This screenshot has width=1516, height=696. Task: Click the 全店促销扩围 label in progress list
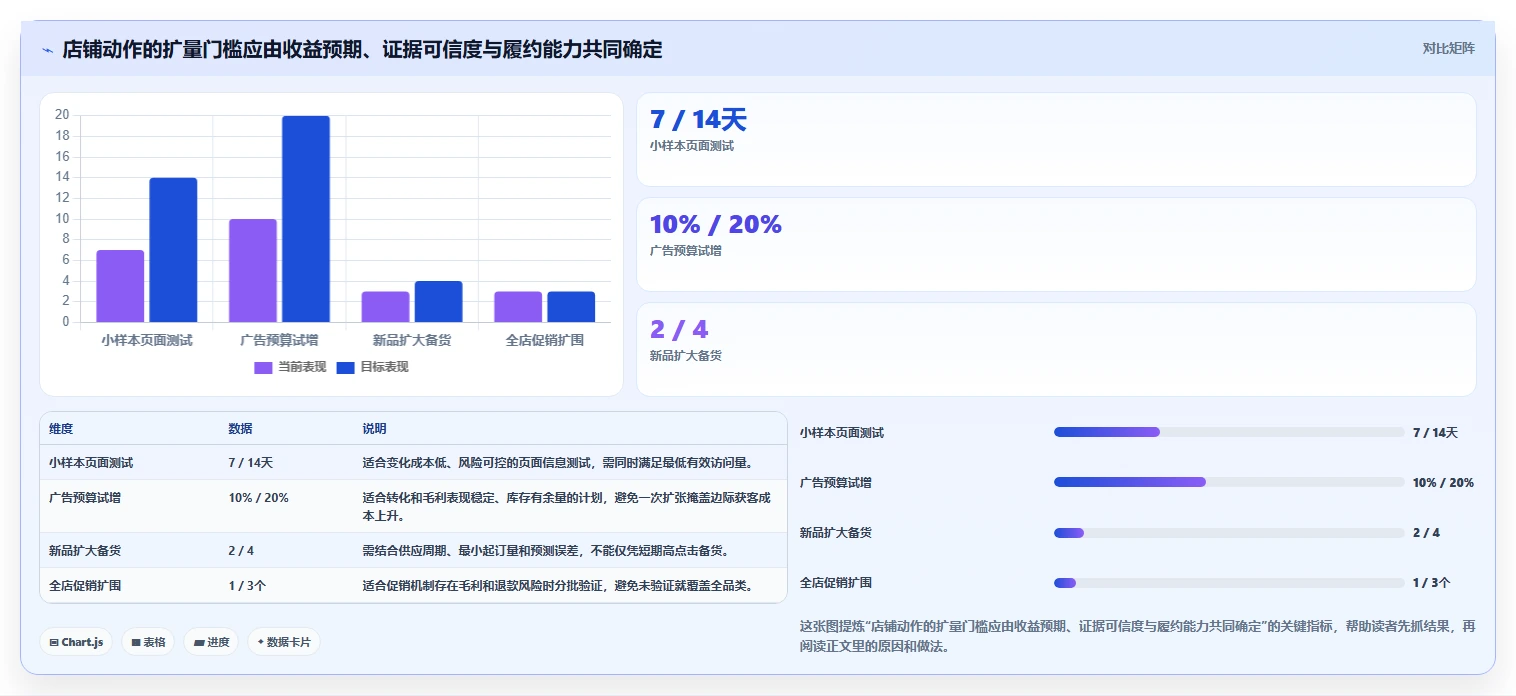[x=836, y=582]
